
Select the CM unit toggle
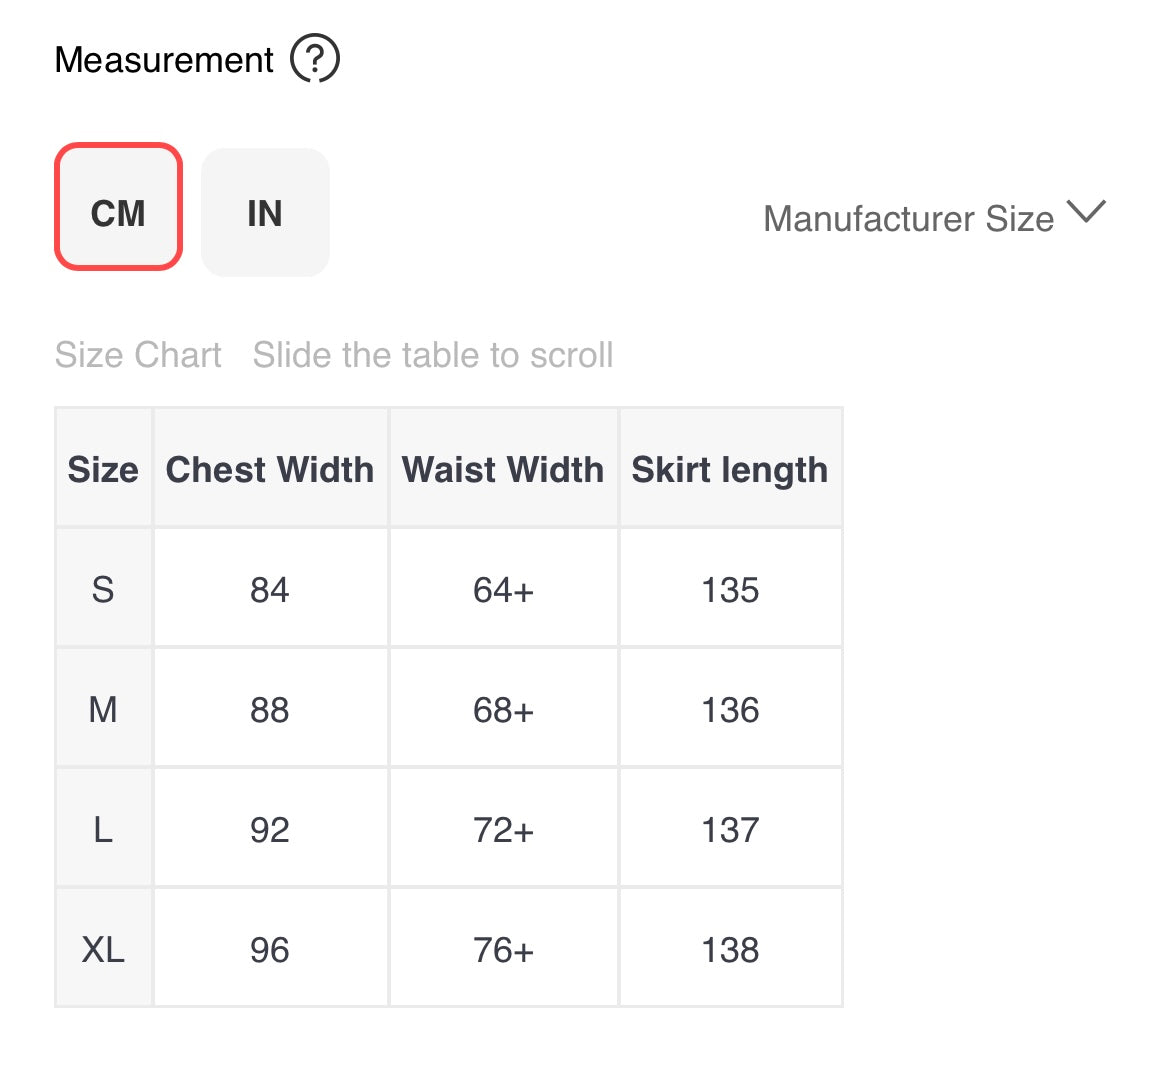[118, 207]
